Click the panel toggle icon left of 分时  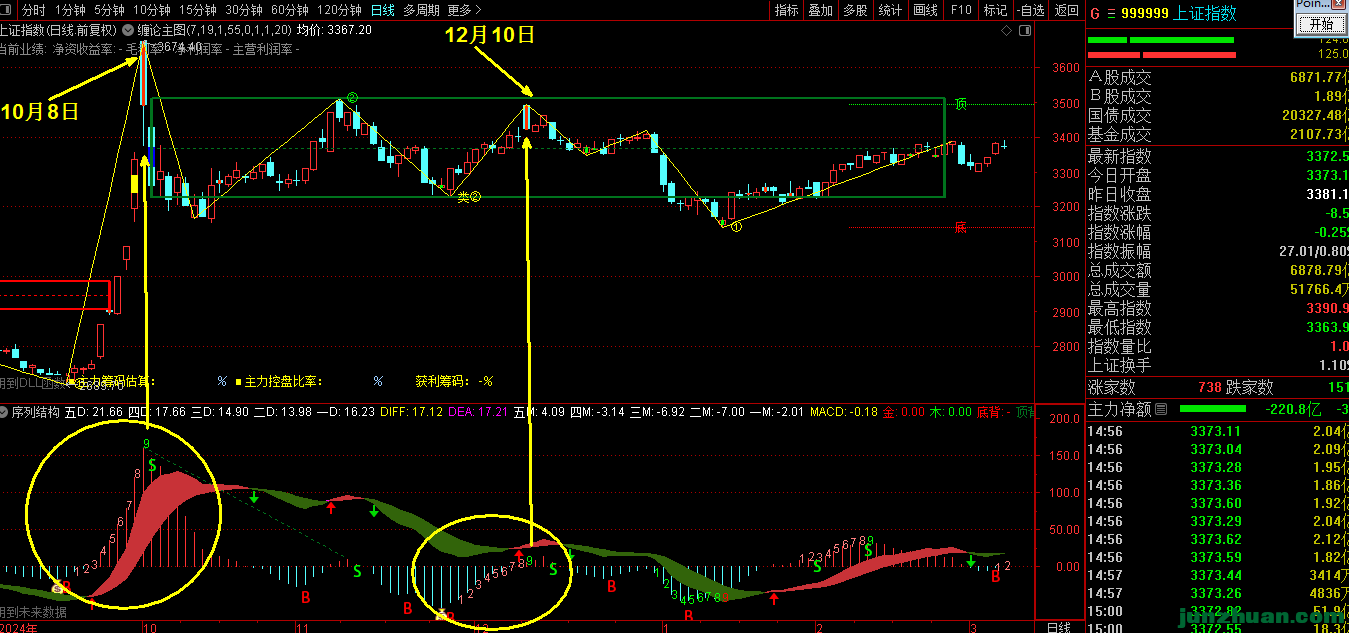pos(8,10)
